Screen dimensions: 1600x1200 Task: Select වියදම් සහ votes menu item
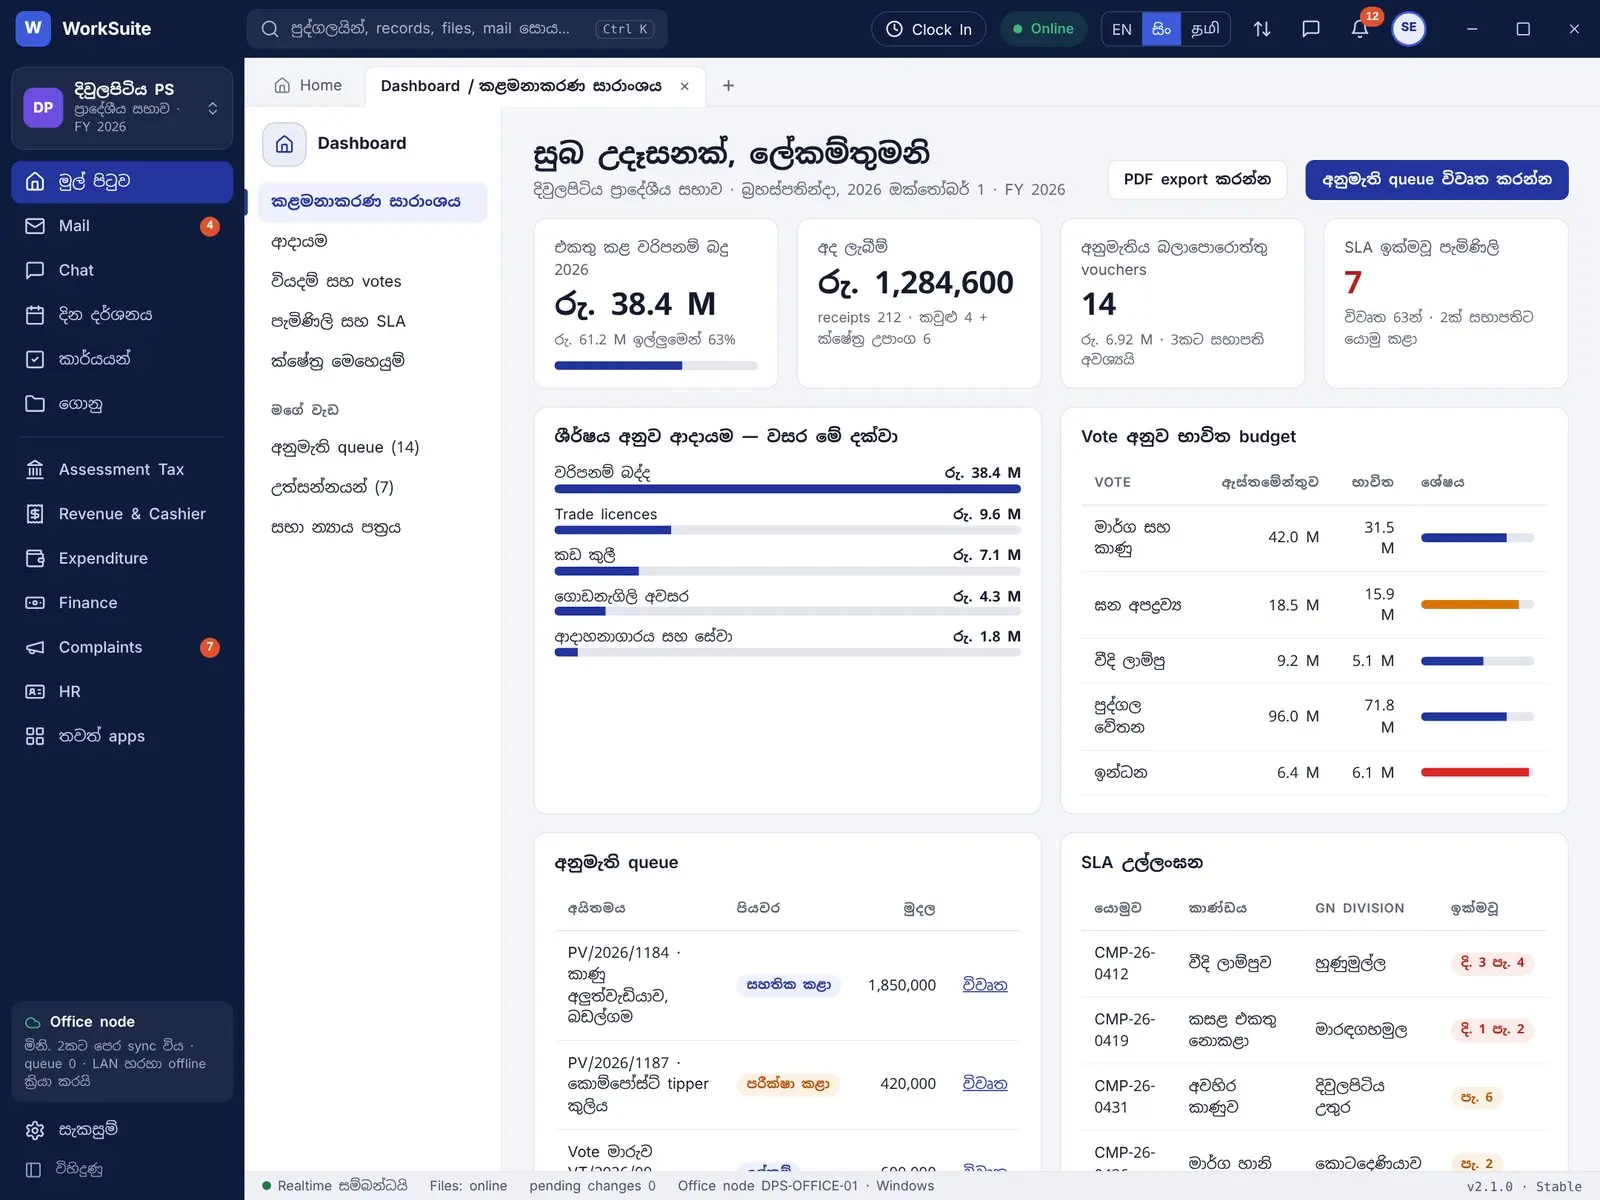[x=372, y=281]
